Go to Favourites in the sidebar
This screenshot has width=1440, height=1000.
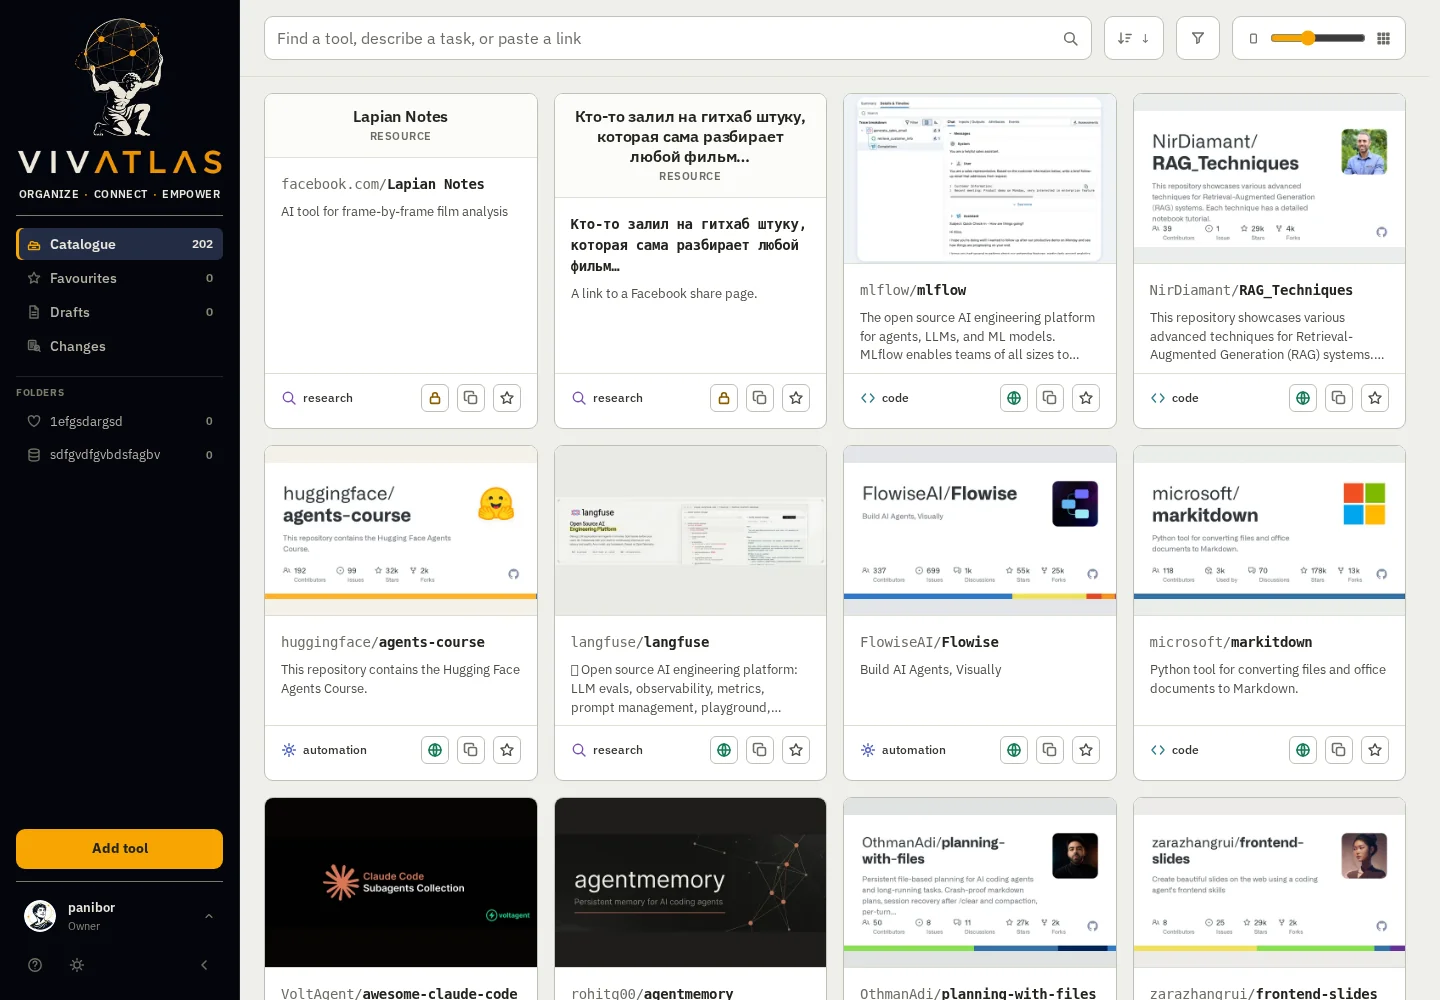click(120, 278)
